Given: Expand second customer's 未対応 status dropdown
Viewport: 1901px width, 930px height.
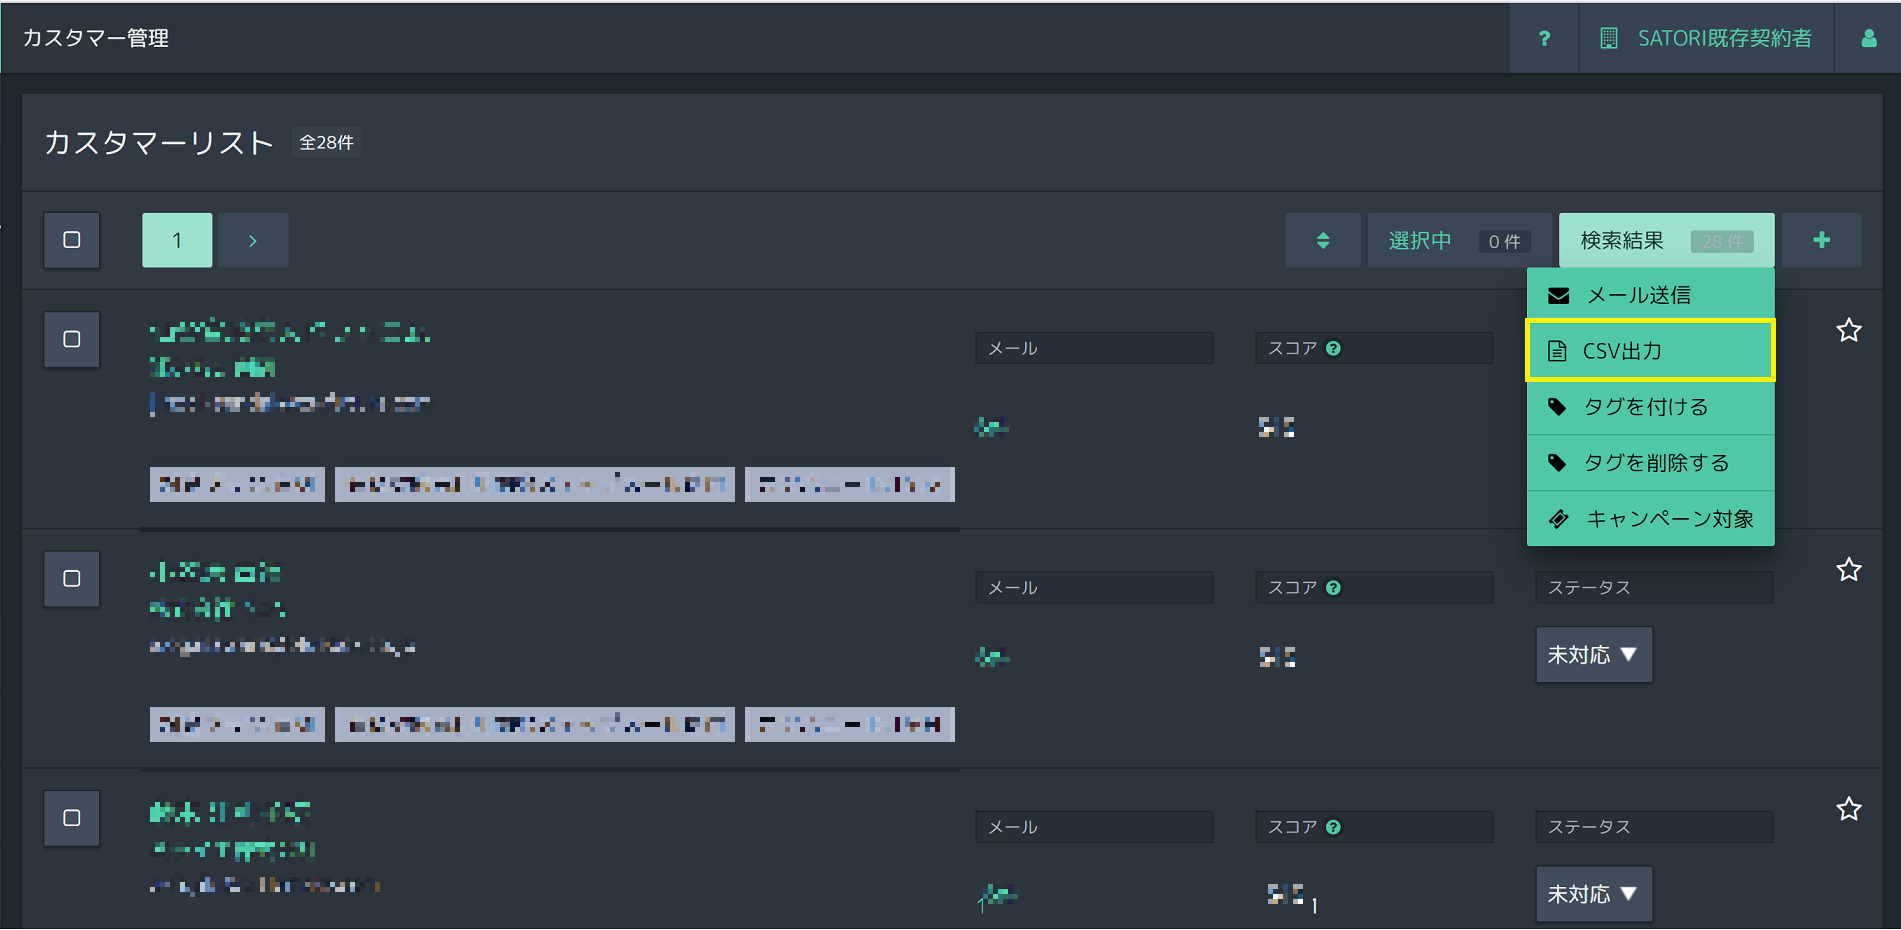Looking at the screenshot, I should (x=1593, y=655).
